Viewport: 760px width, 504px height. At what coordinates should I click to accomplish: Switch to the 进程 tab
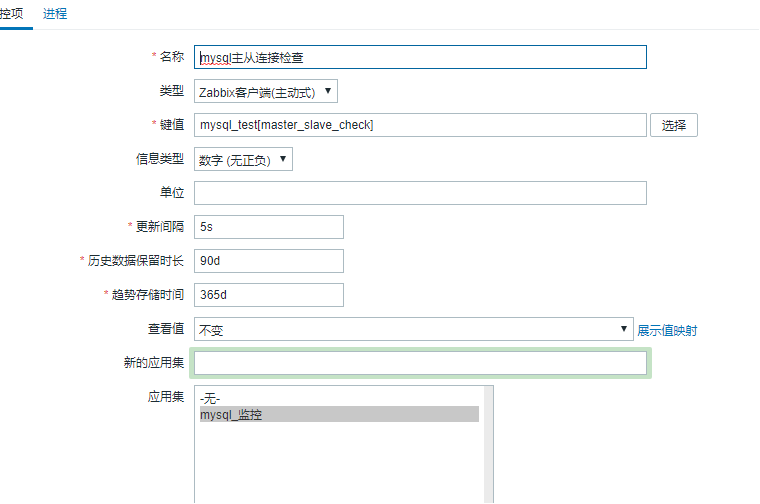55,14
